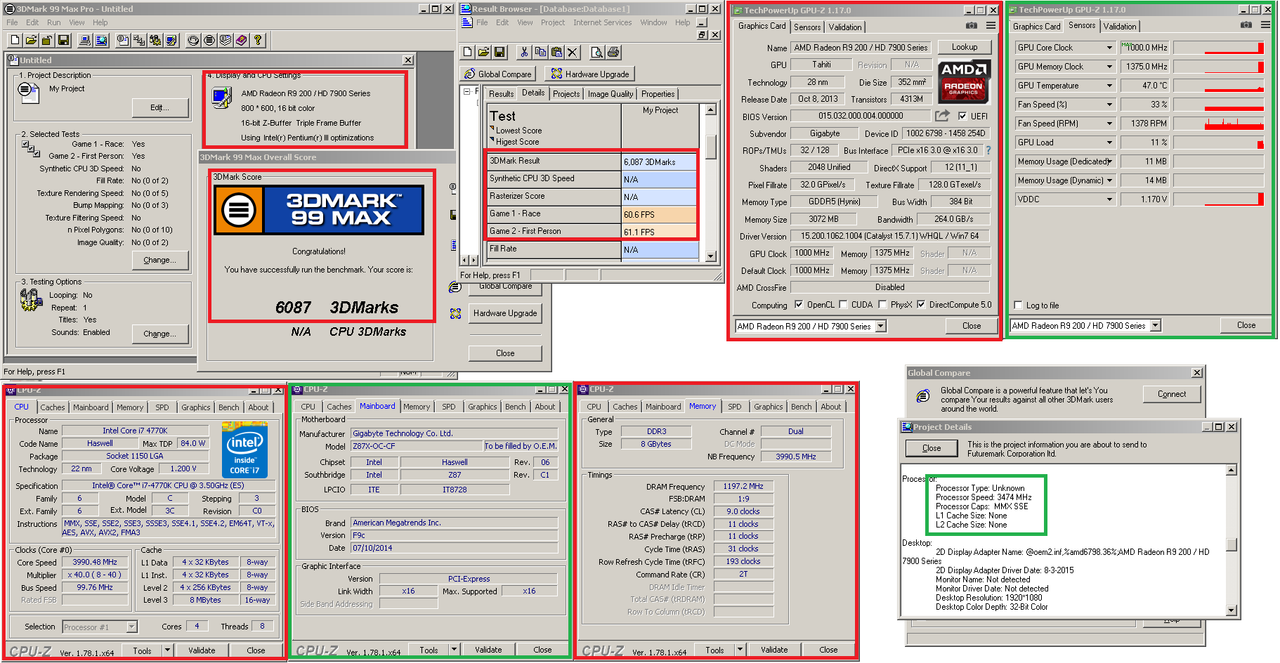
Task: Click Open folder icon in Result Browser toolbar
Action: click(x=483, y=52)
